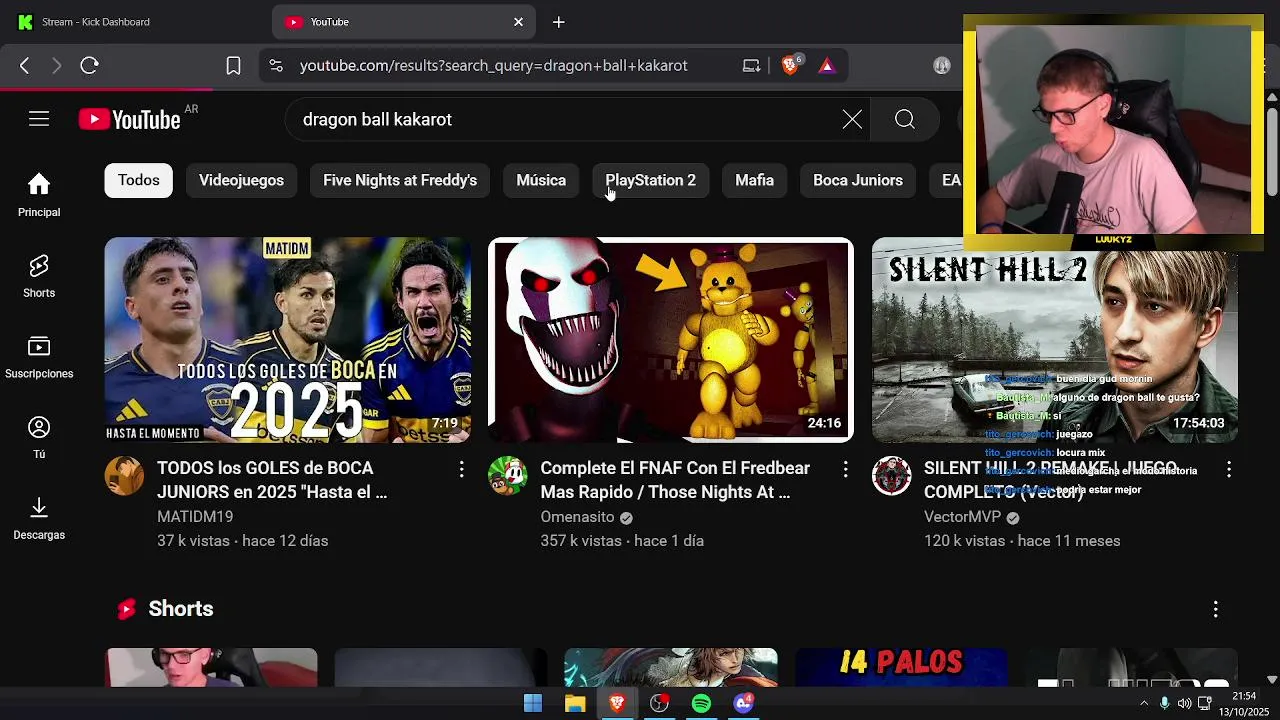Clear the search box with the X
Screen dimensions: 1280x720
pyautogui.click(x=852, y=120)
